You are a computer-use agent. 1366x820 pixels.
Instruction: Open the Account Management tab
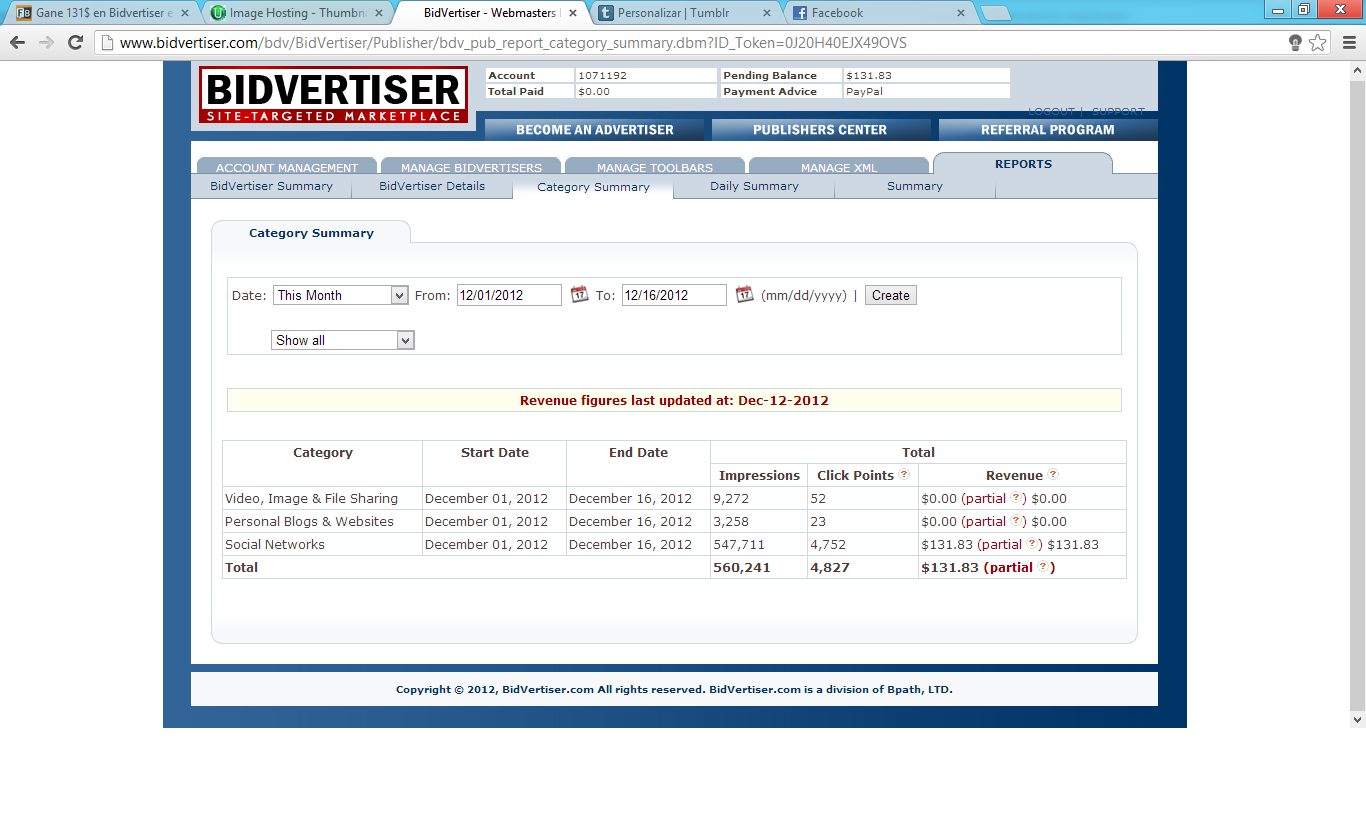click(287, 167)
